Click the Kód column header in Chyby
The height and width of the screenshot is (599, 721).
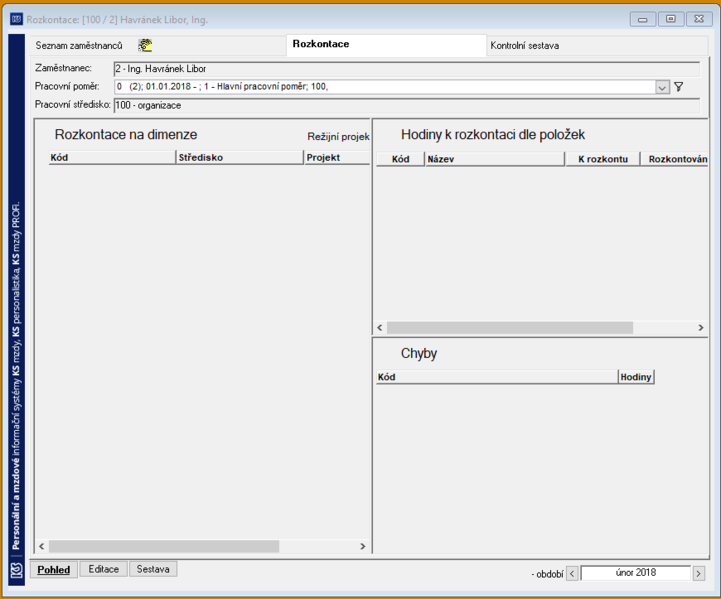[x=497, y=377]
